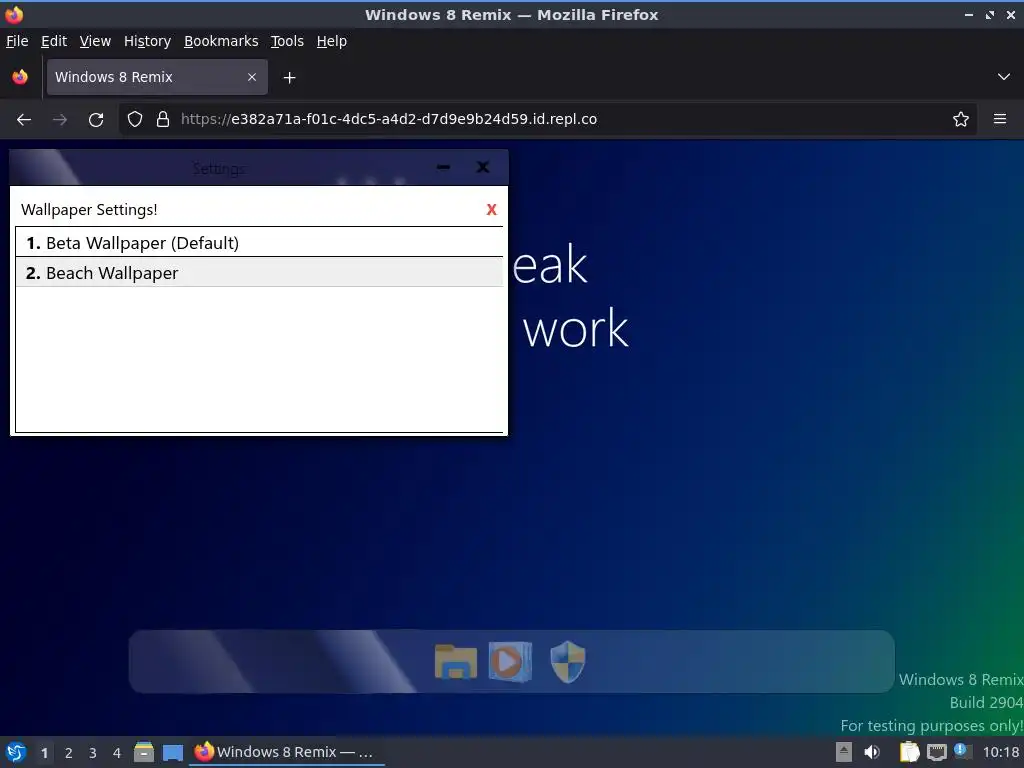The image size is (1024, 768).
Task: Open the Help menu
Action: [x=331, y=41]
